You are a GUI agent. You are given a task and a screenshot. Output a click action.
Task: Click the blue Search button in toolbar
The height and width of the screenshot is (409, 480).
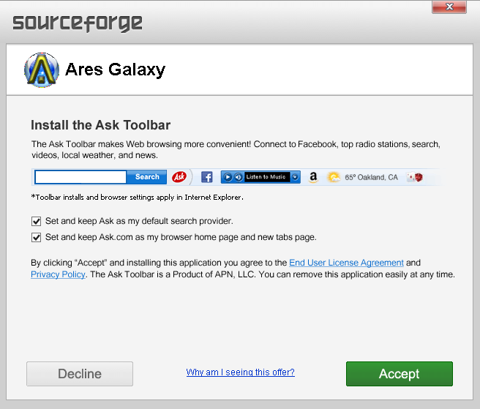(x=147, y=177)
